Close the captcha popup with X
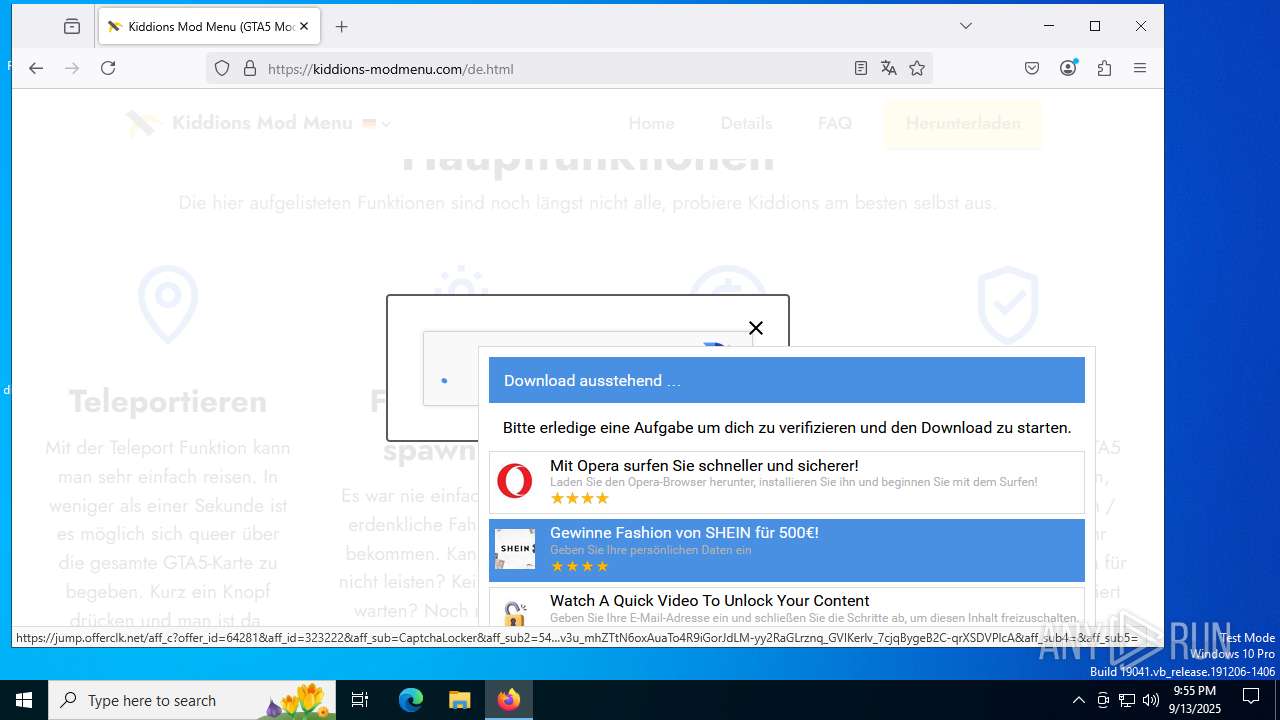 [x=756, y=328]
